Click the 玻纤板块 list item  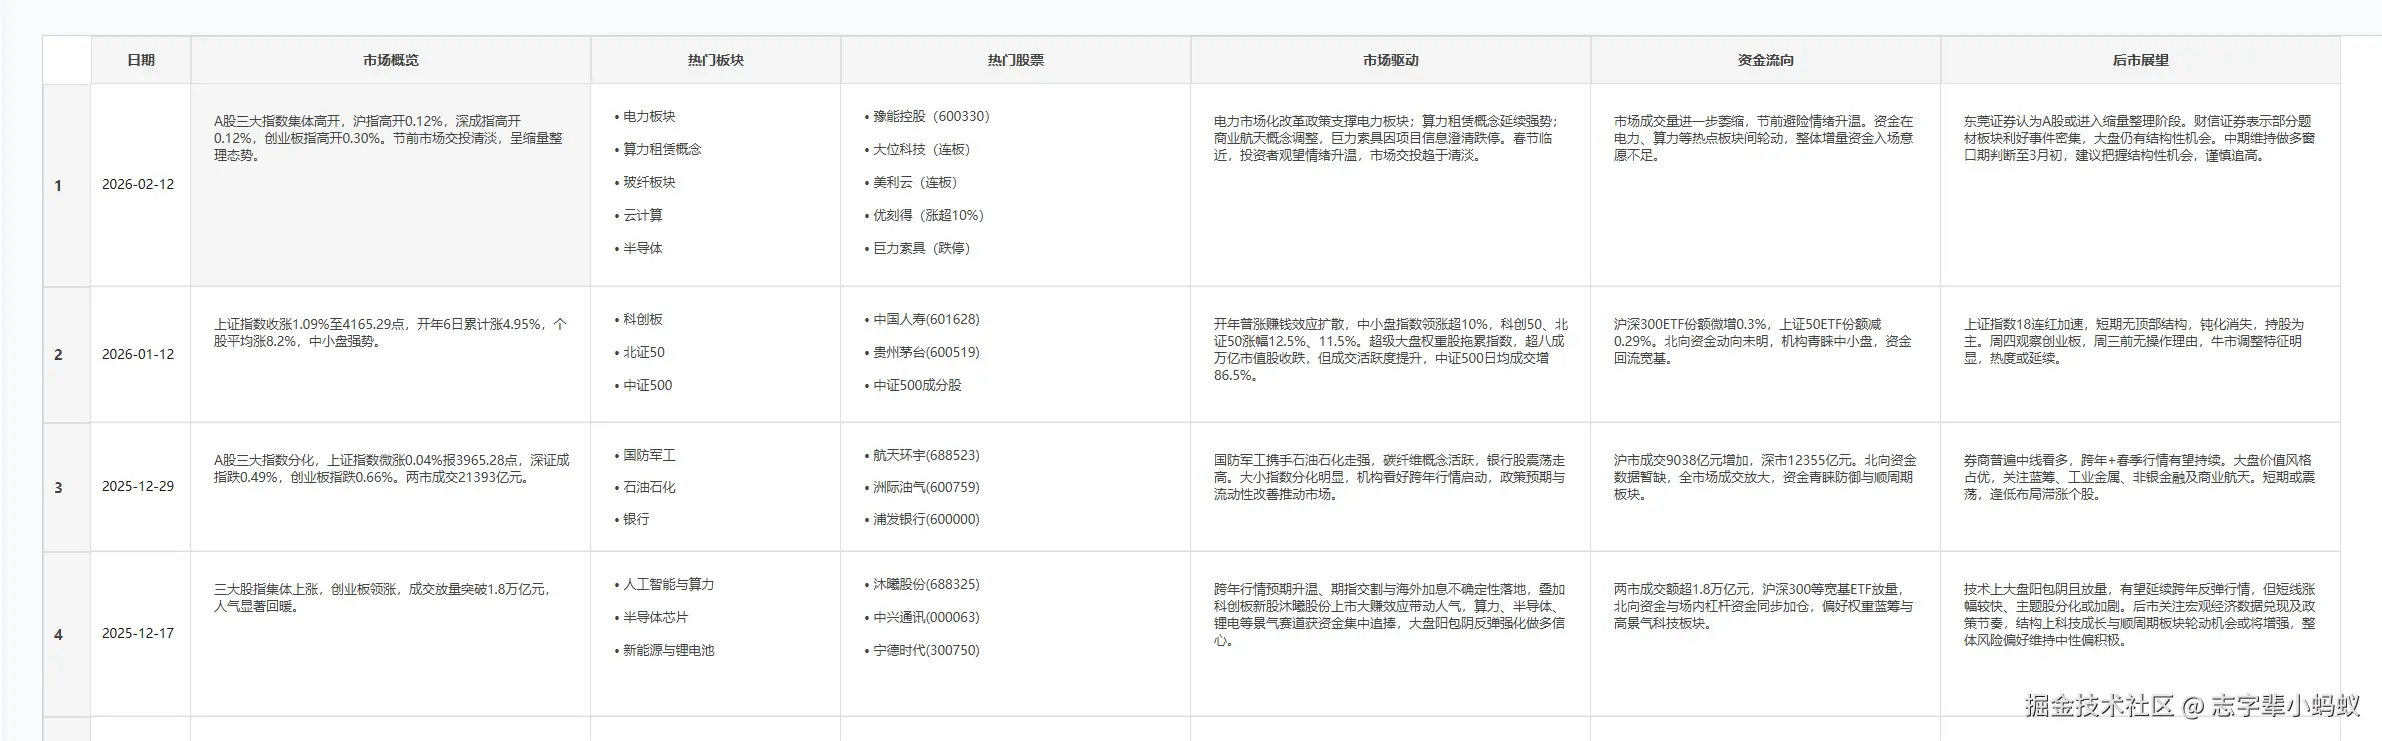tap(646, 182)
